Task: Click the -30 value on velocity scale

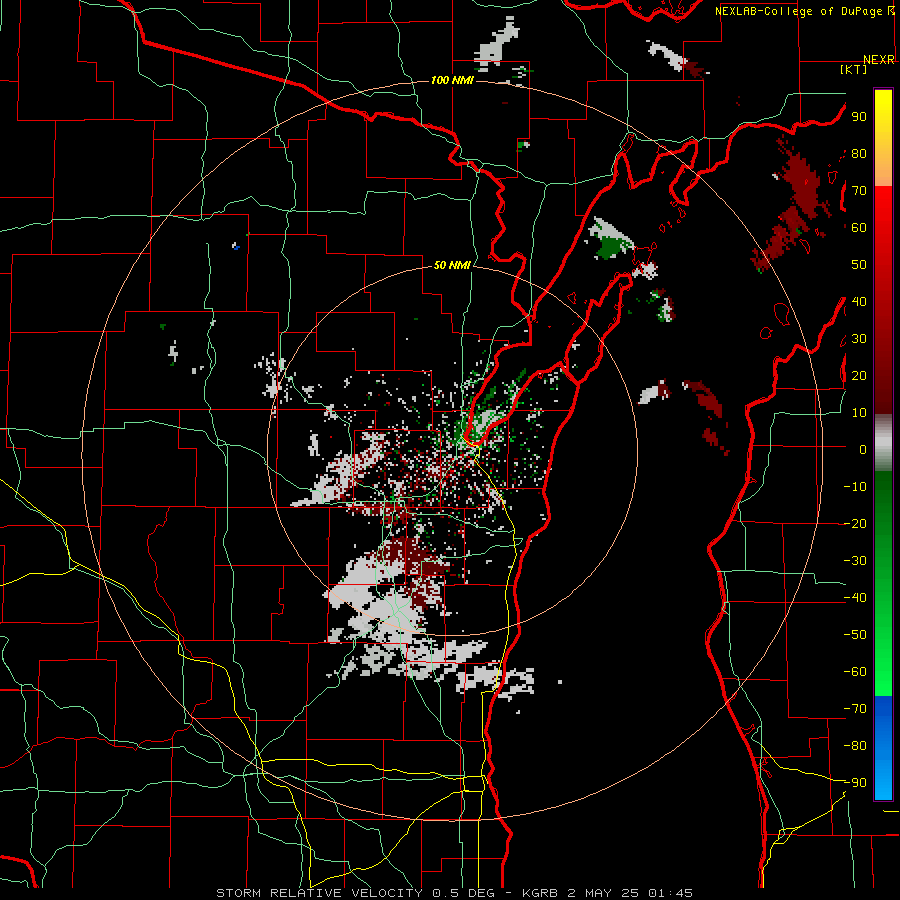Action: [x=855, y=561]
